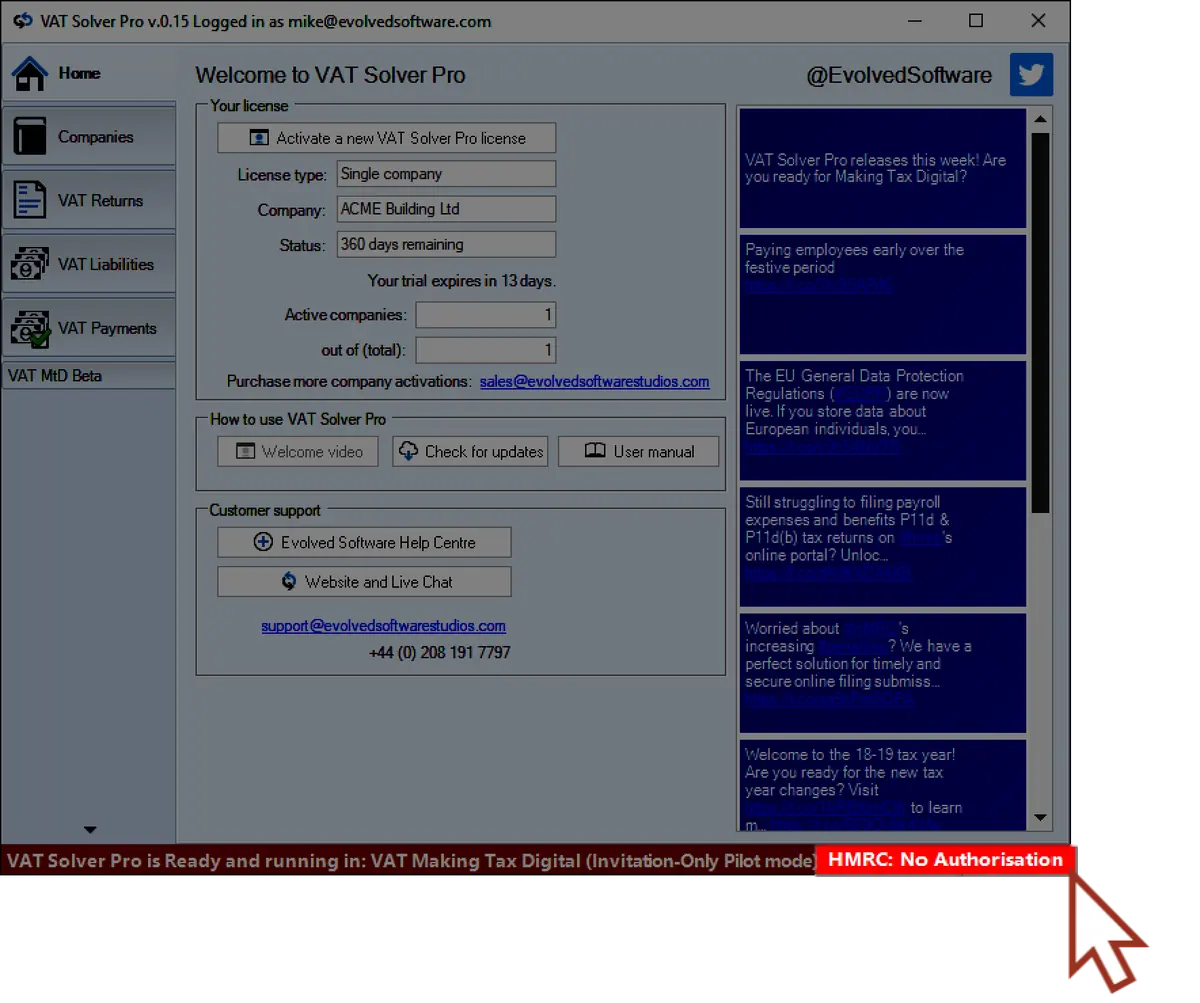Open support@evolvedsoftwarestudios.com email link
This screenshot has height=1003, width=1200.
point(383,626)
